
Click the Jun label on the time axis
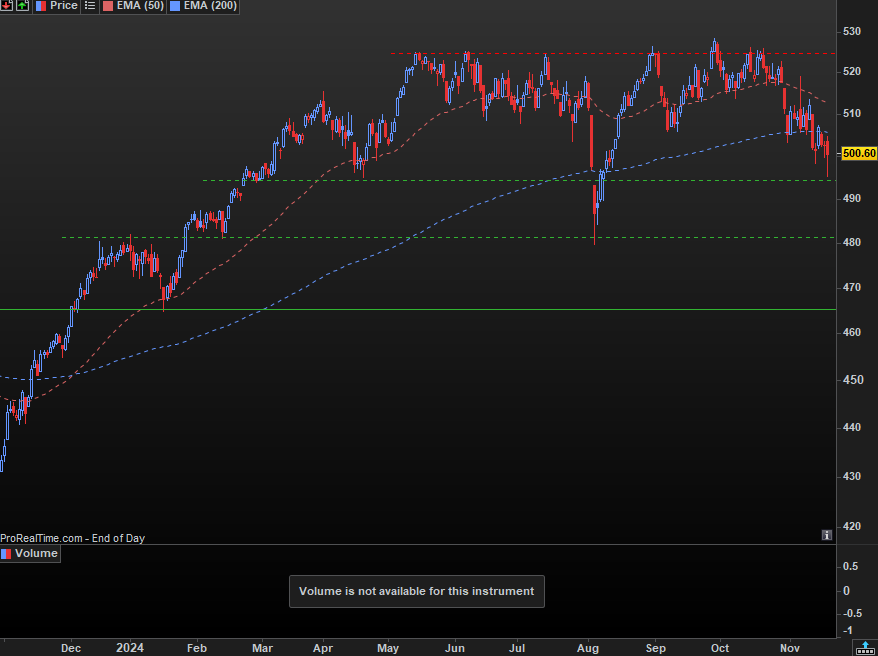point(455,648)
